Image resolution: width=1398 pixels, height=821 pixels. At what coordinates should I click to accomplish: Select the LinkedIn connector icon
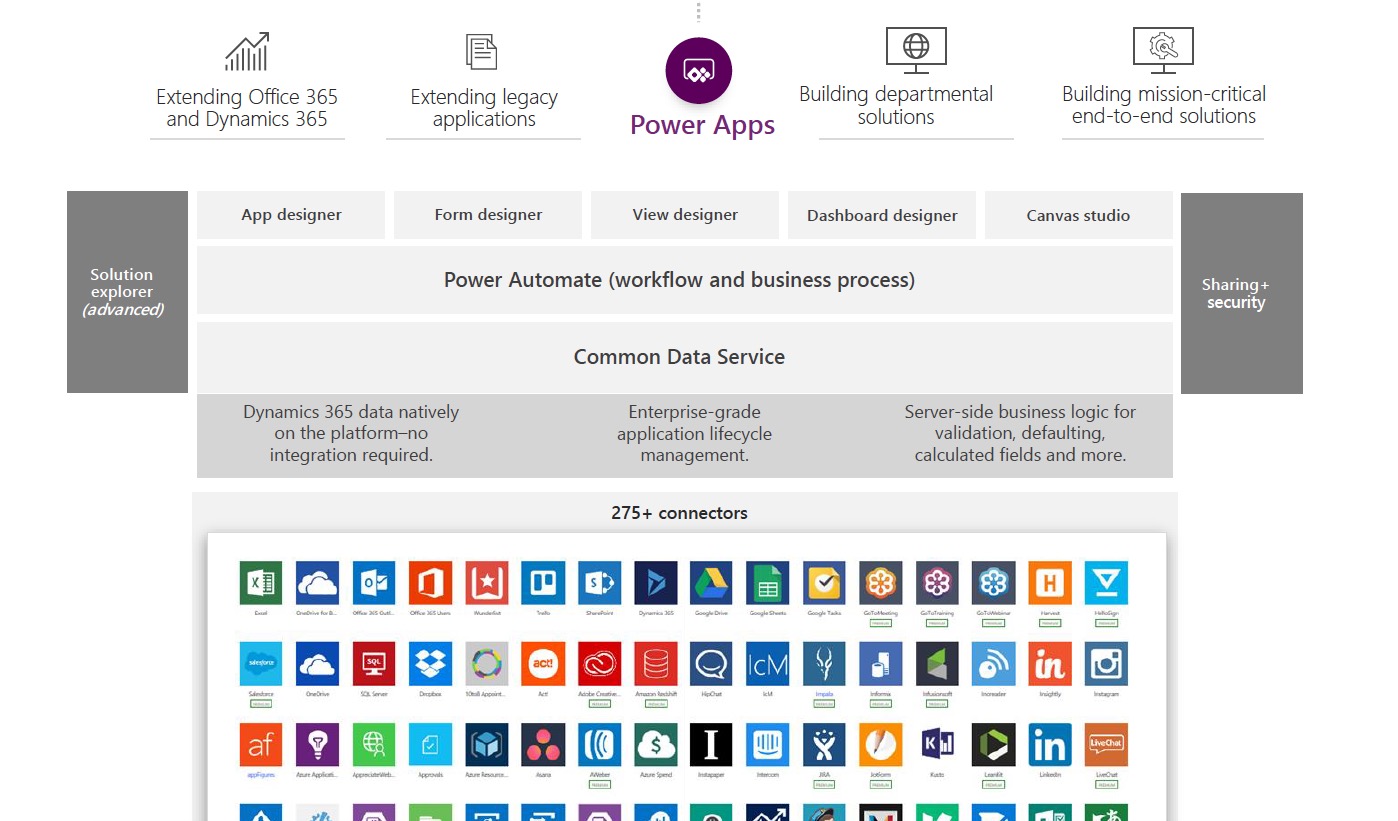tap(1050, 744)
